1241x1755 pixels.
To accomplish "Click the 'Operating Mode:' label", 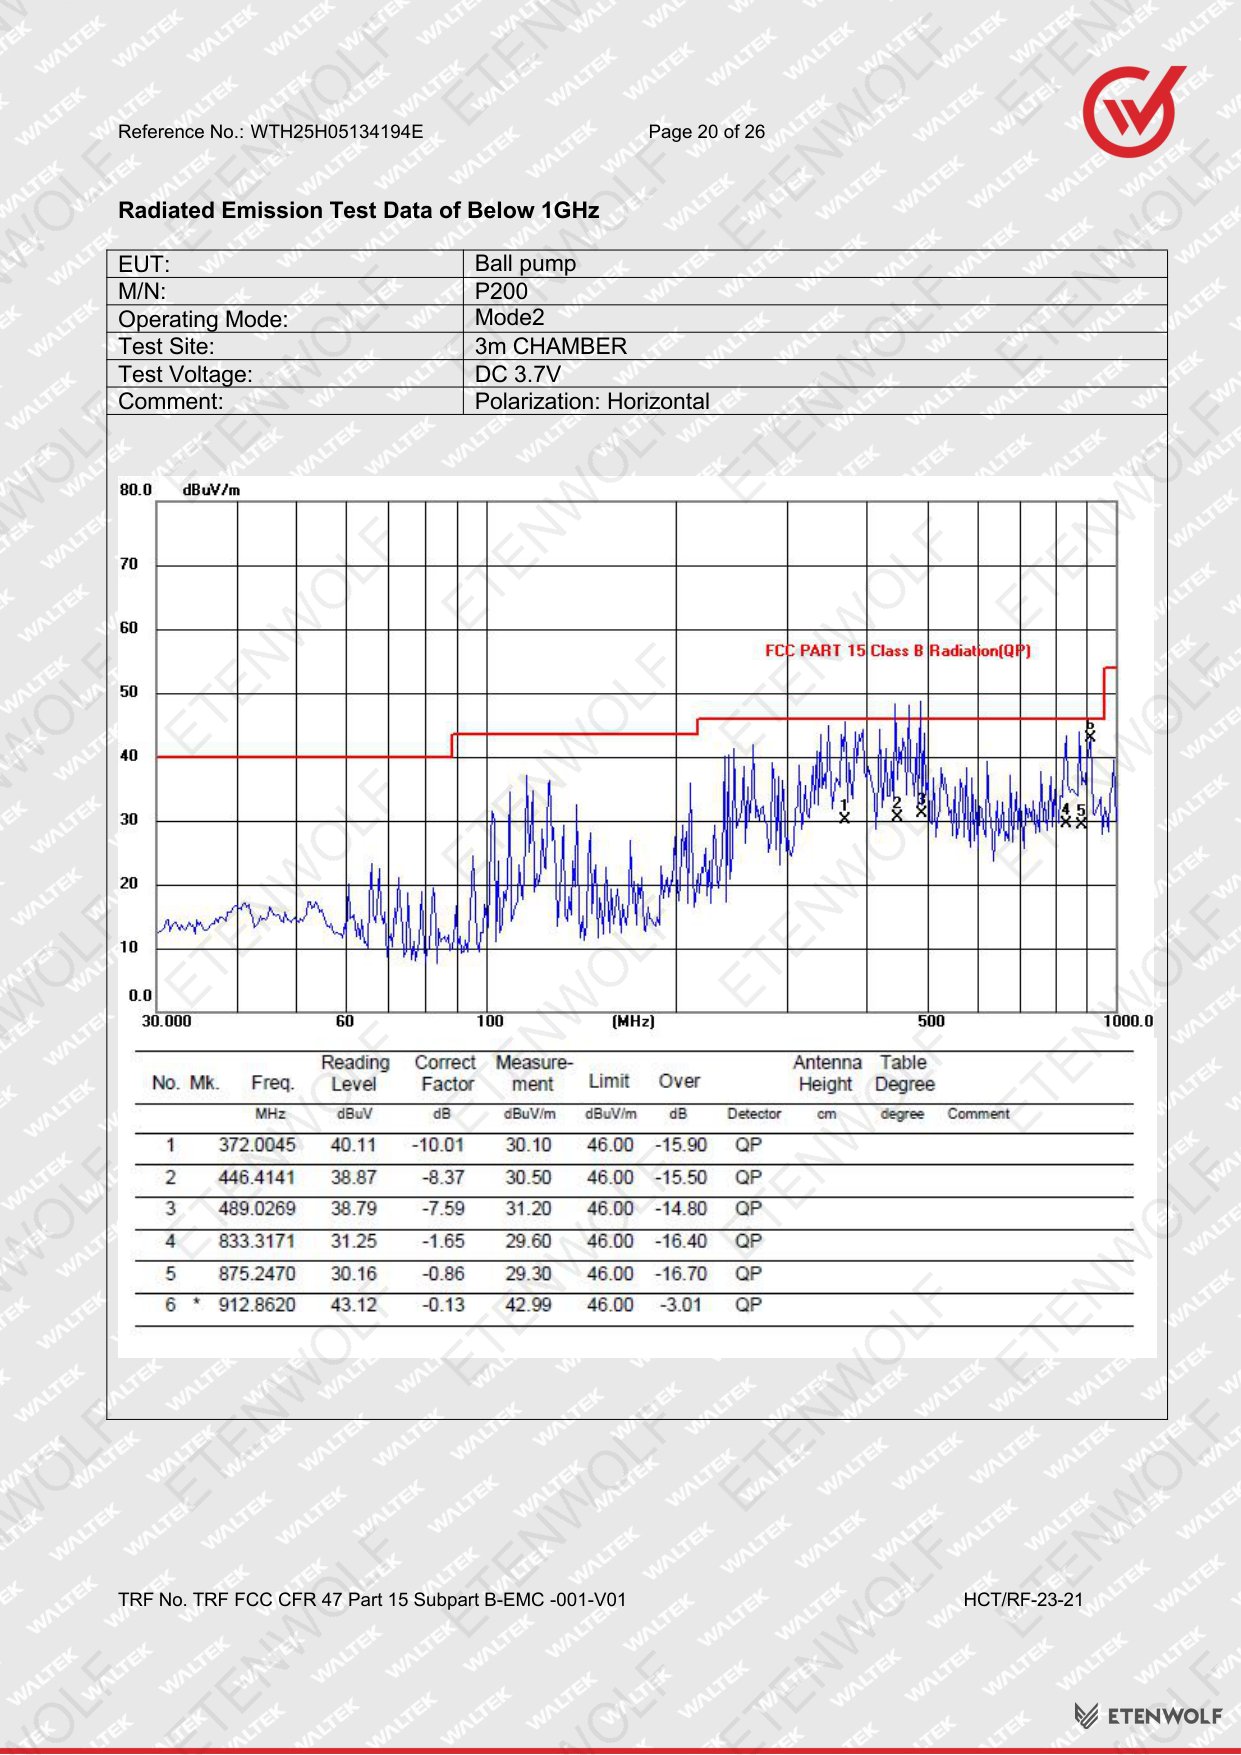I will 203,319.
